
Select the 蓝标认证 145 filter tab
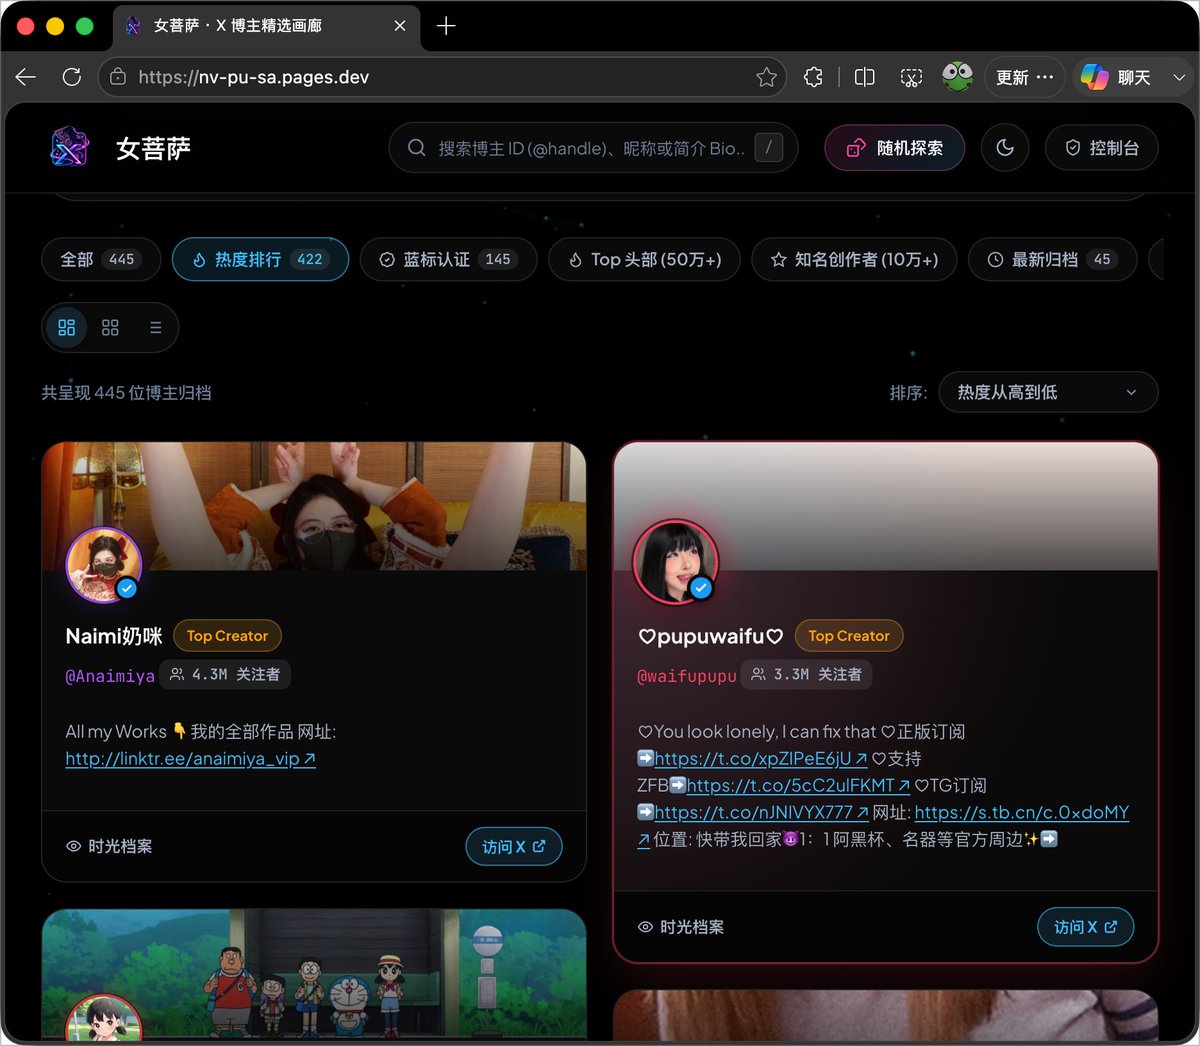pyautogui.click(x=448, y=259)
